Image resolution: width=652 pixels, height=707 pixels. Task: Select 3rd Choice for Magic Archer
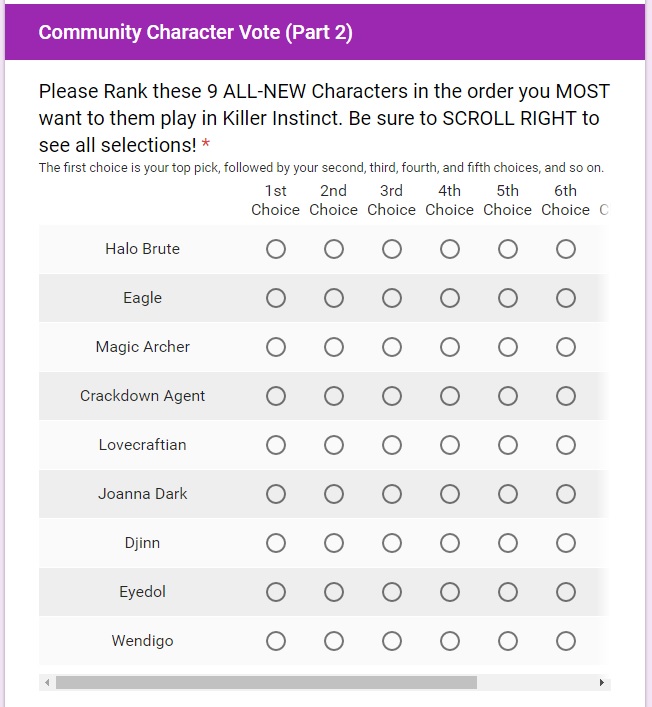point(392,347)
